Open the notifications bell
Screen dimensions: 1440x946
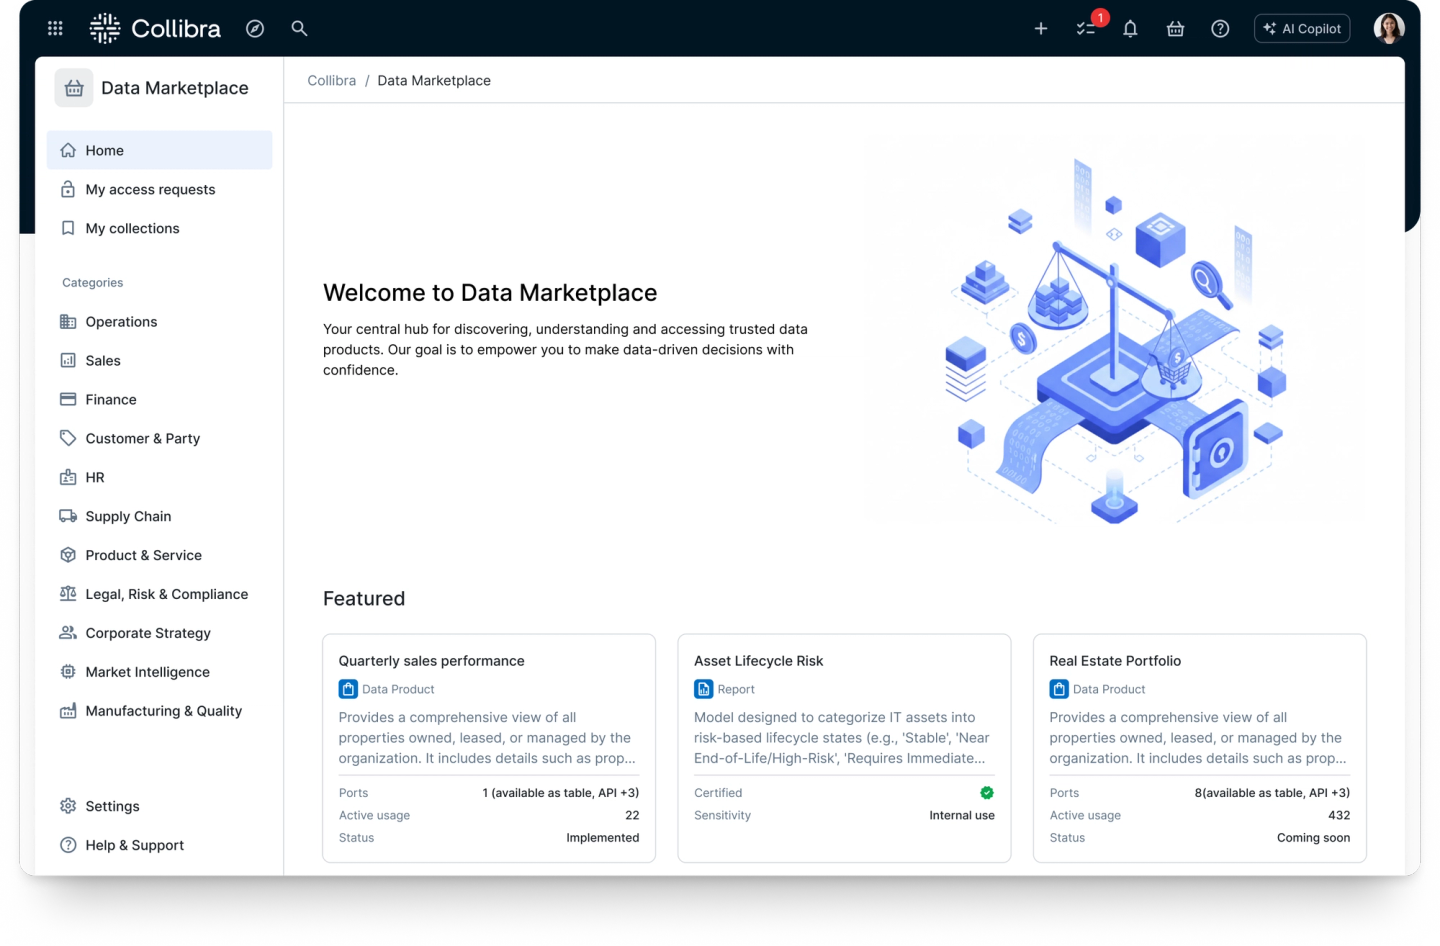click(1130, 29)
